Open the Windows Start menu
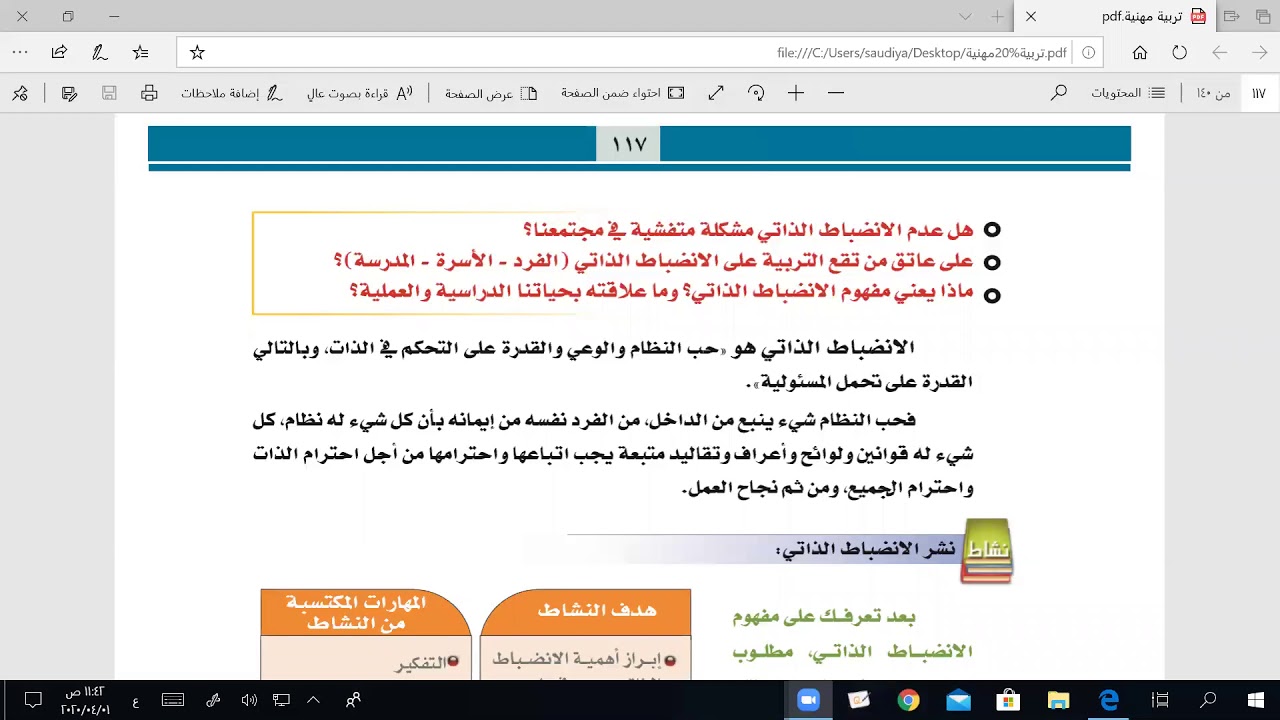1280x720 pixels. pos(1256,700)
